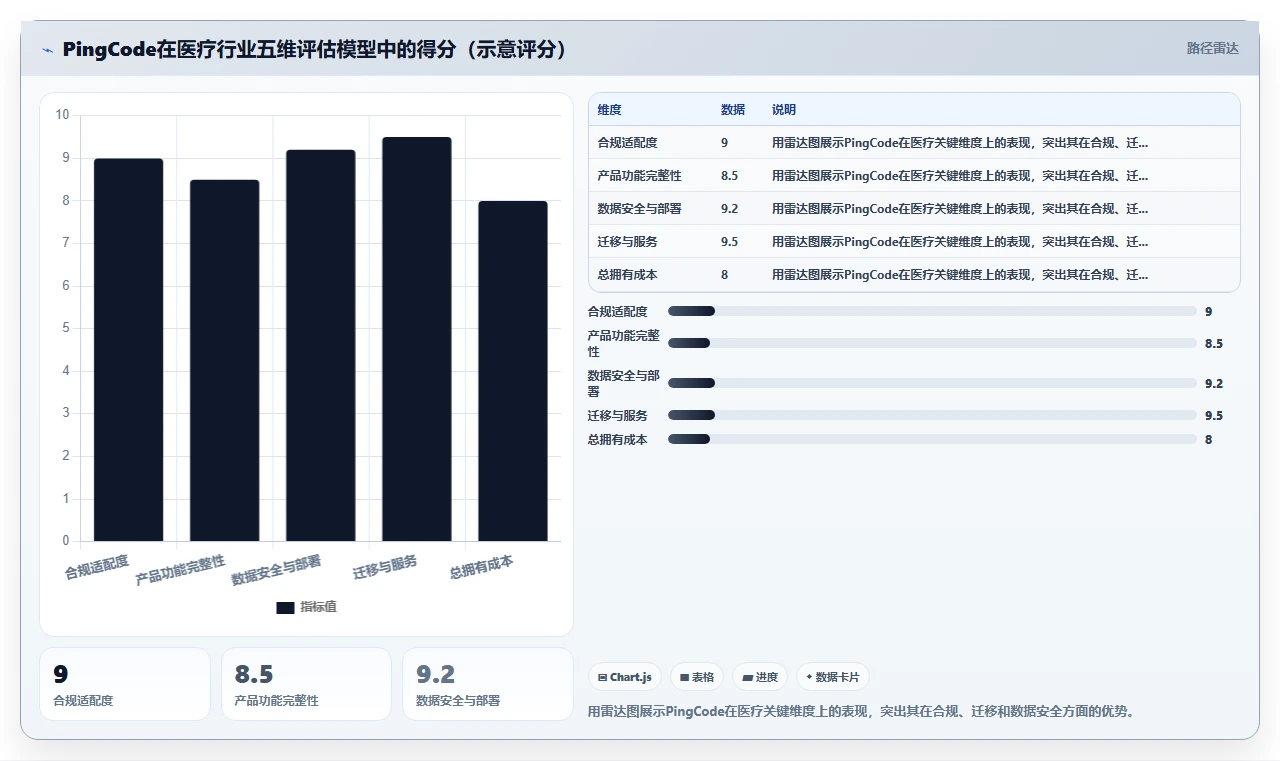Click the 路径雷达 label in the header
1280x761 pixels.
[1212, 48]
